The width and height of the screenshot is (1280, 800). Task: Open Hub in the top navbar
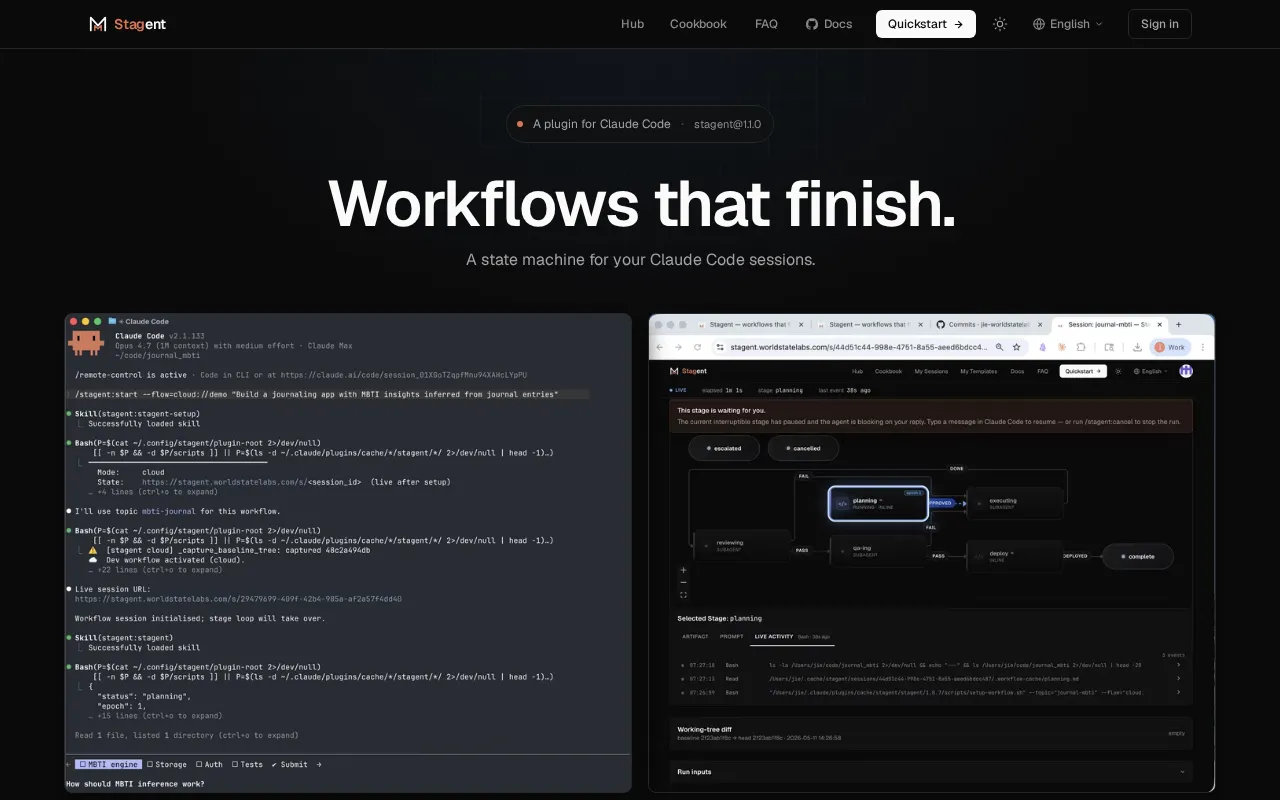point(632,24)
